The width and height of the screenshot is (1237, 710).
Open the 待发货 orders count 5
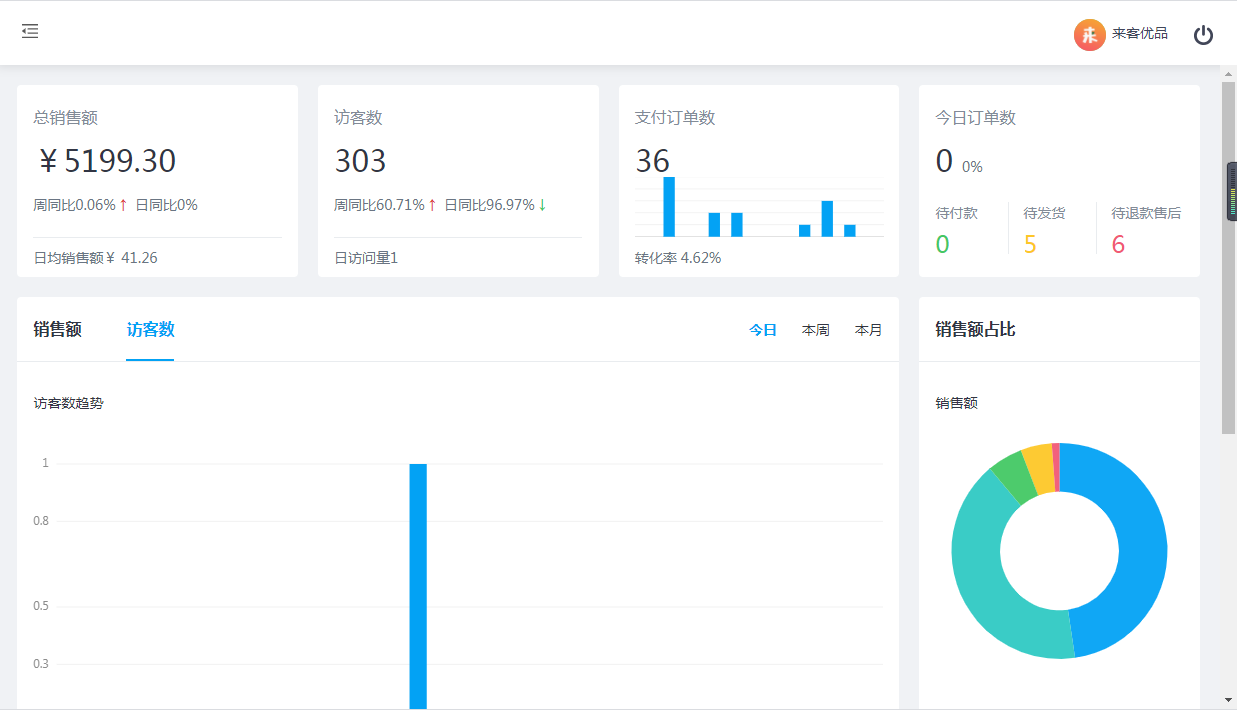[1030, 244]
